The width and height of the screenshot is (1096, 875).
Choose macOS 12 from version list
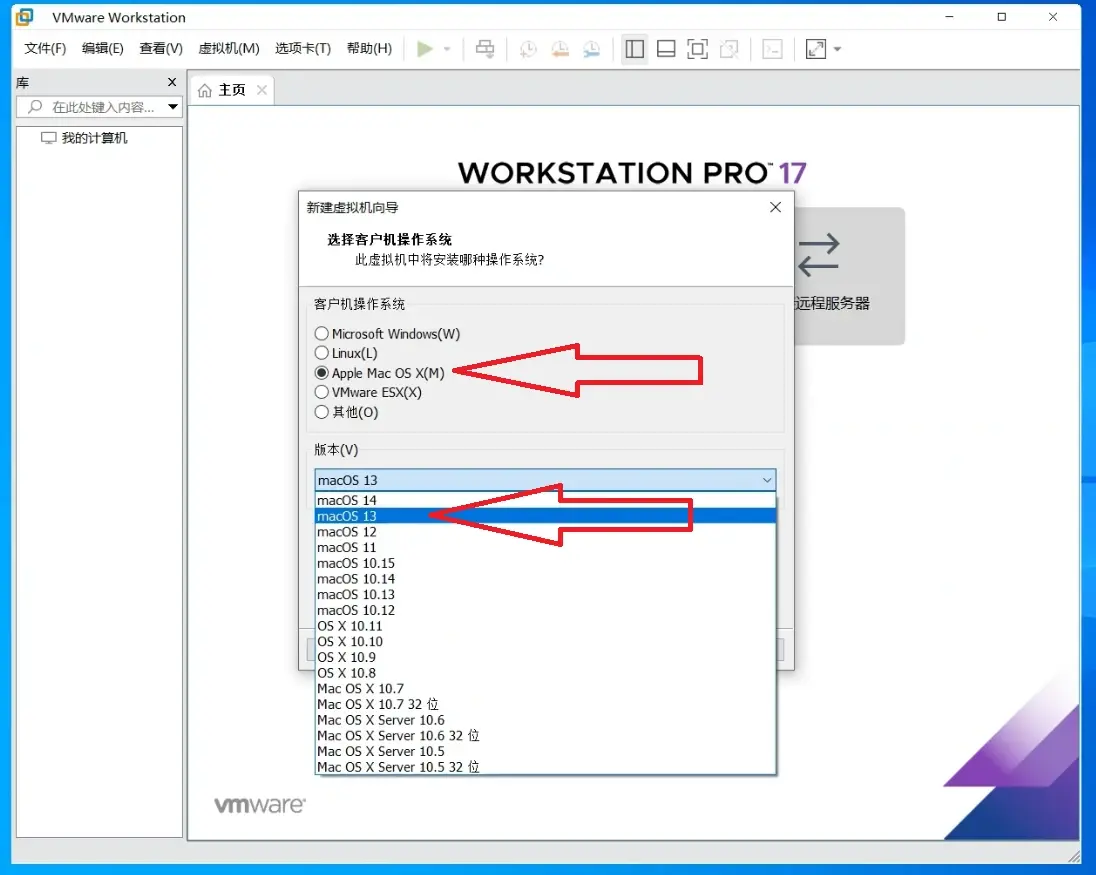pyautogui.click(x=545, y=532)
